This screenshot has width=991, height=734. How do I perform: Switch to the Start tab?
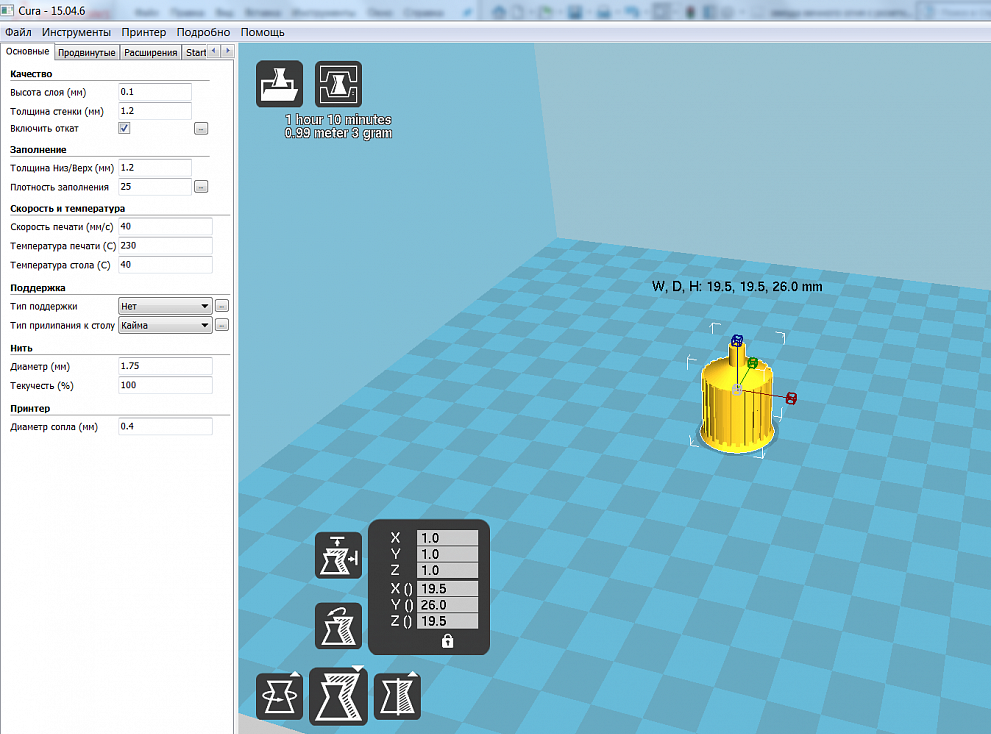coord(195,52)
